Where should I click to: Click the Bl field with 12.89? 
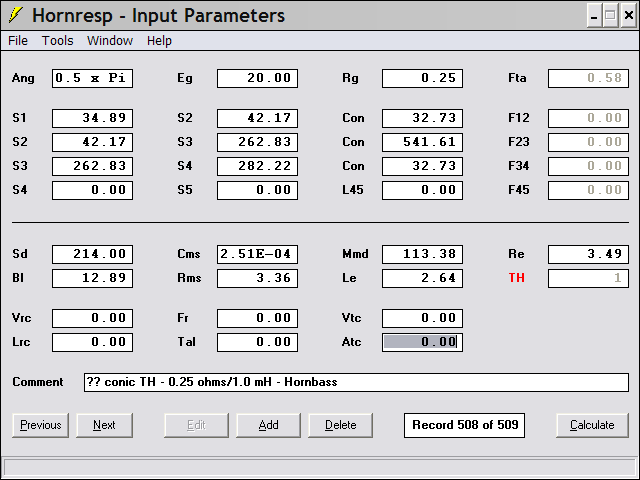point(92,278)
